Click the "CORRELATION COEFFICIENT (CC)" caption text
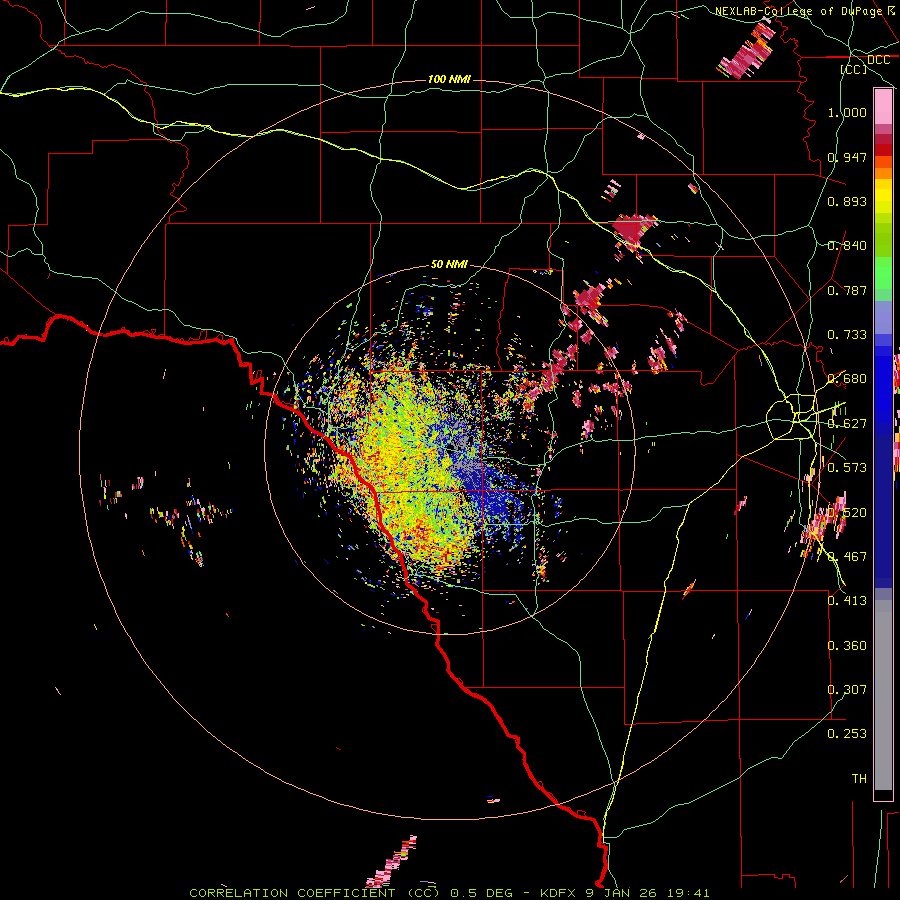 click(x=315, y=893)
